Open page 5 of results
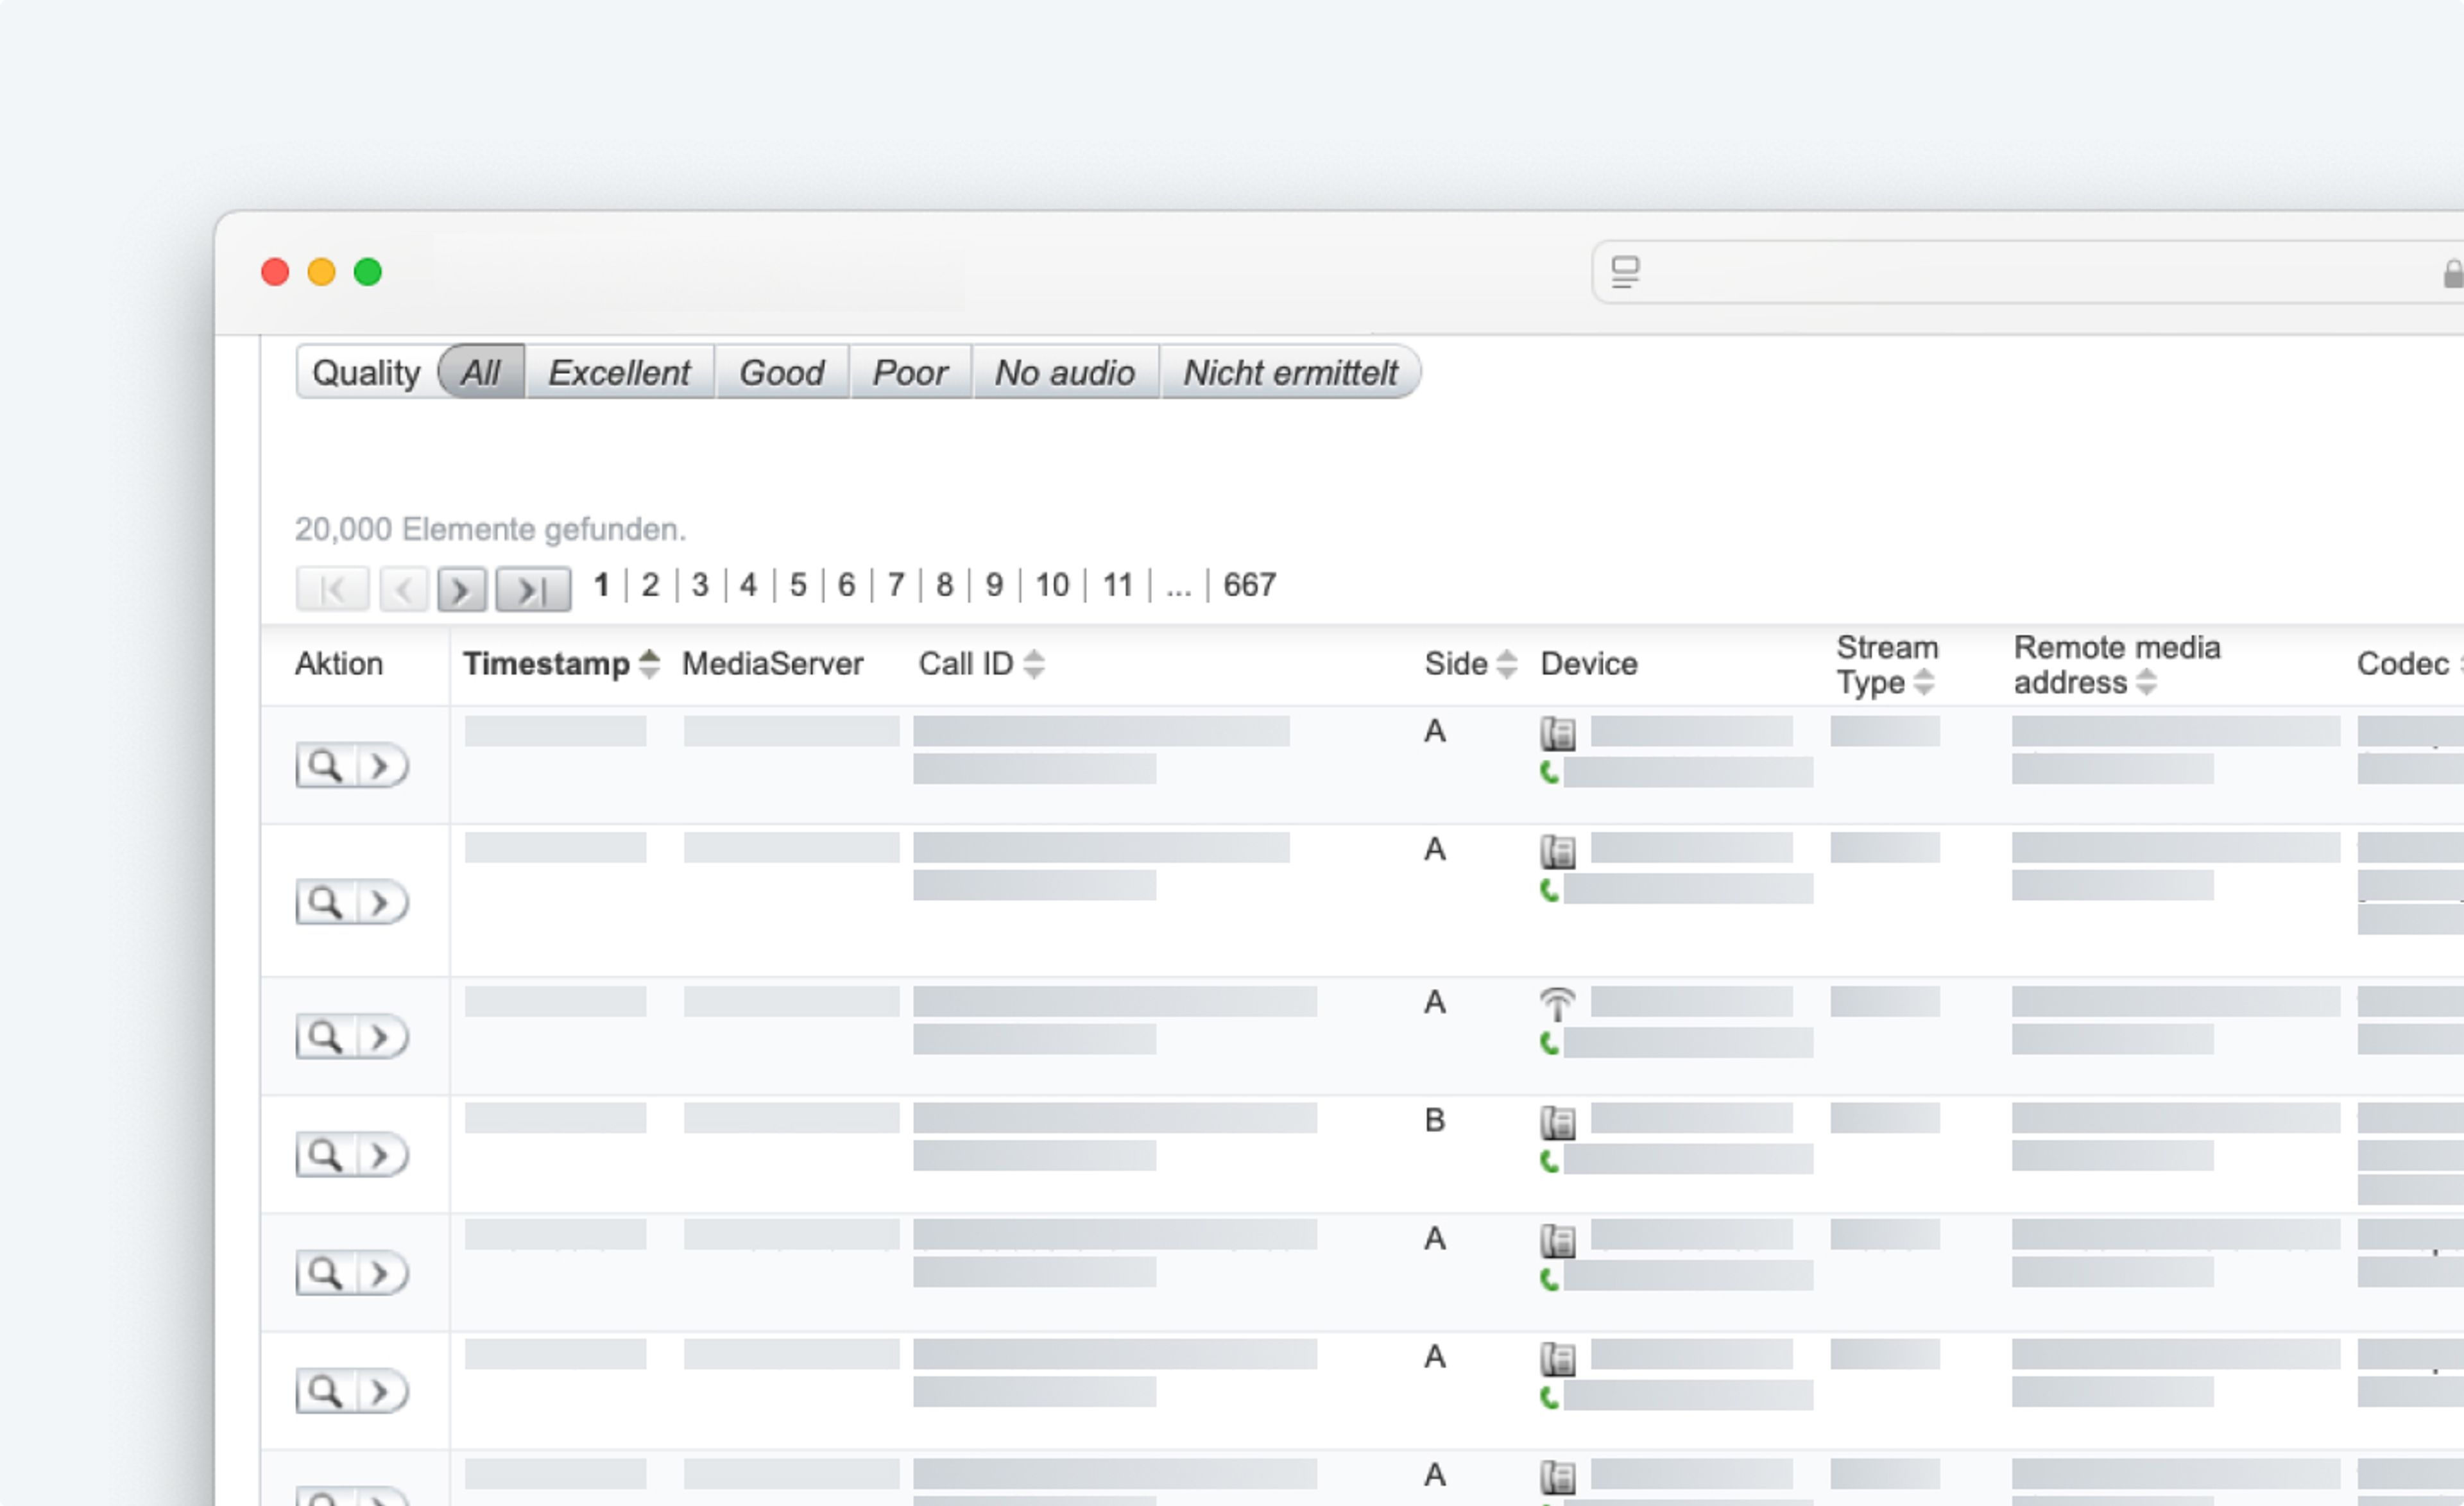The height and width of the screenshot is (1506, 2464). pos(797,585)
